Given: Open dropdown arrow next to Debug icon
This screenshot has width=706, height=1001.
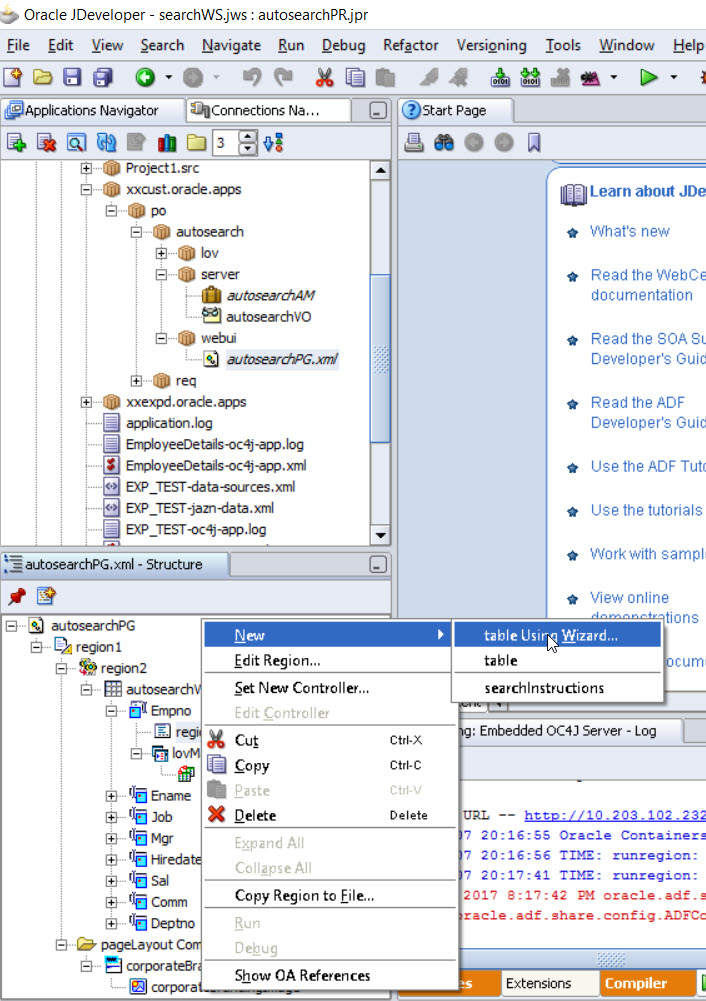Looking at the screenshot, I should point(613,77).
